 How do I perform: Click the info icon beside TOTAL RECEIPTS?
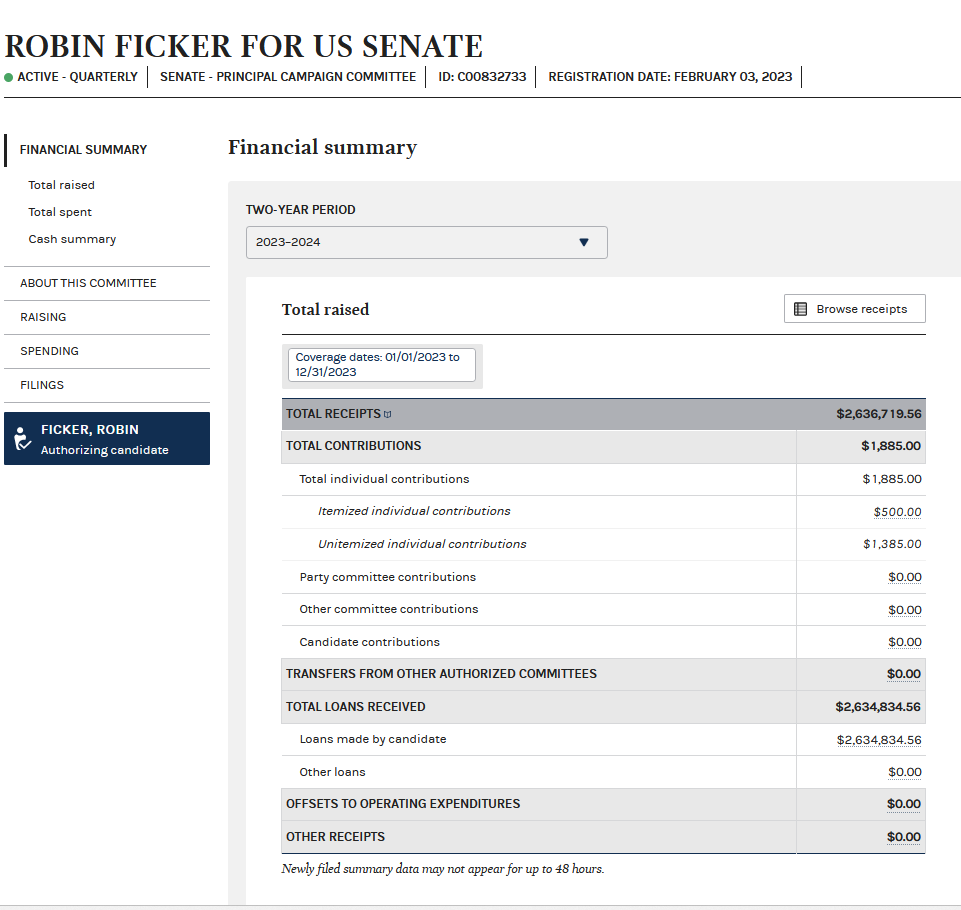tap(388, 413)
